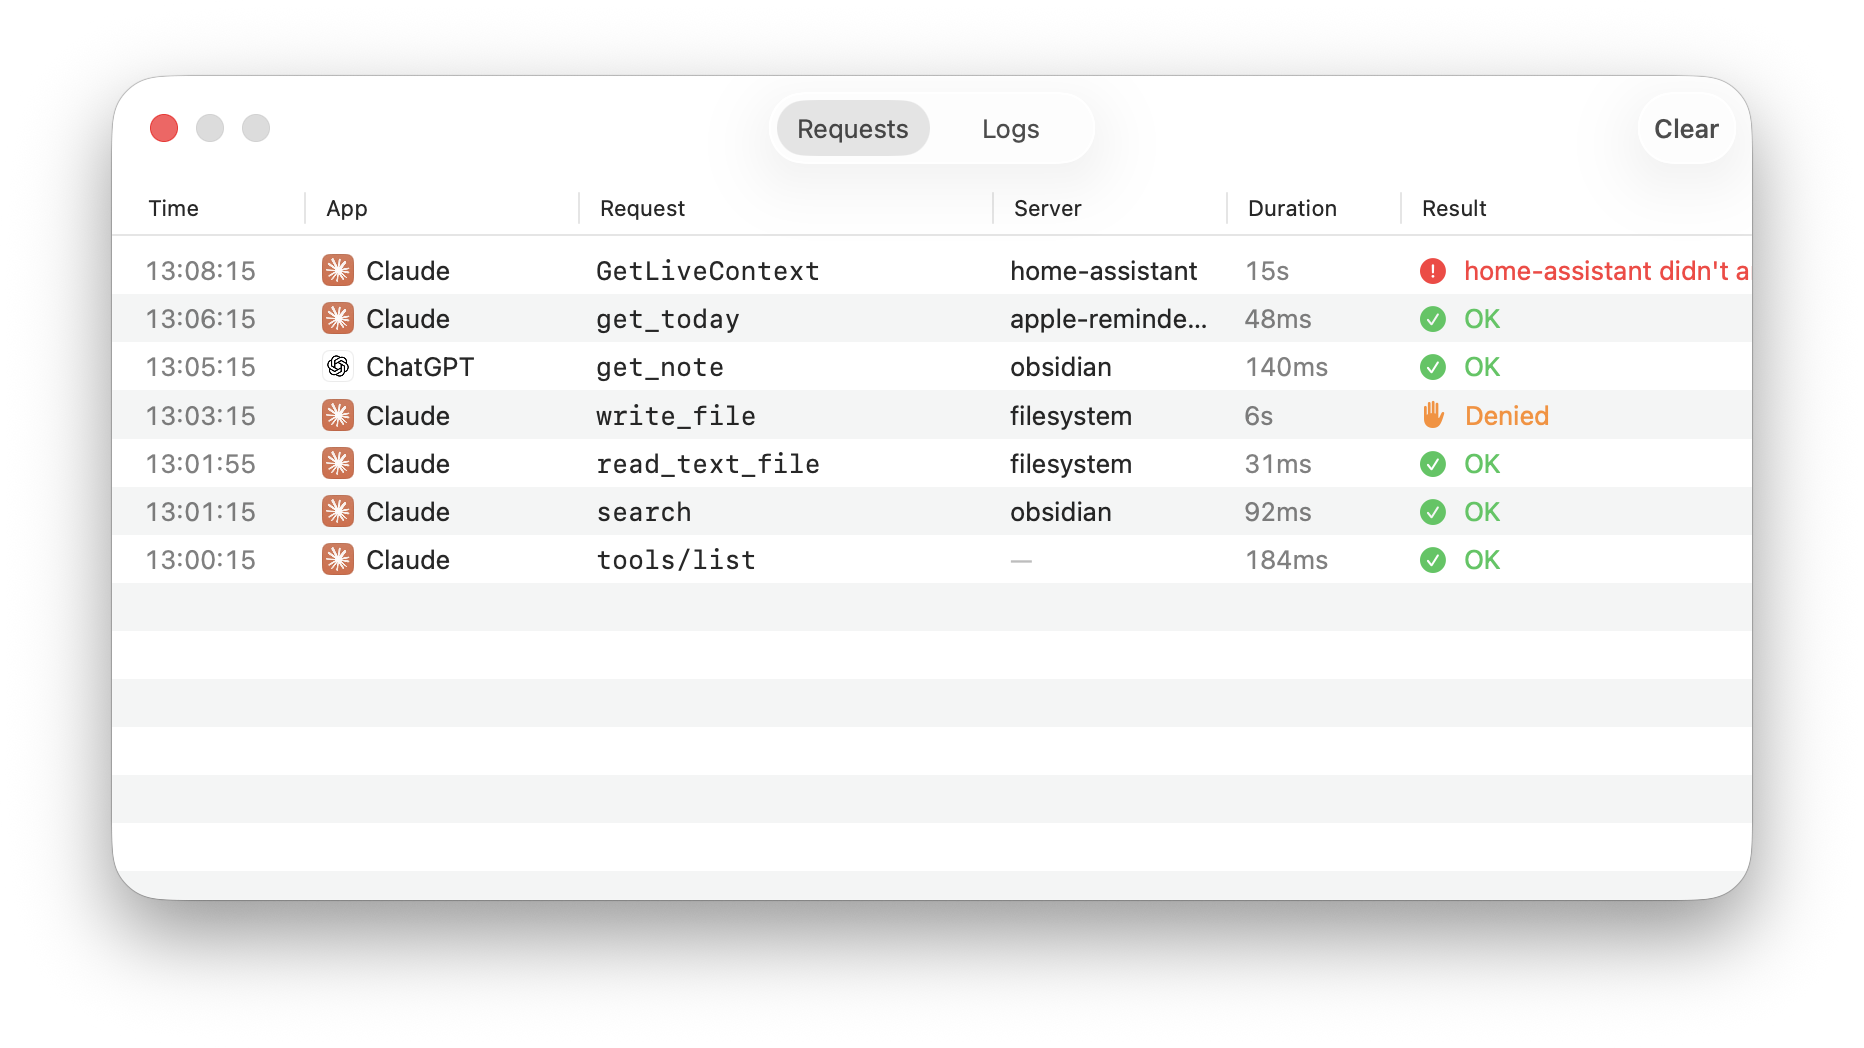Click the obsidian server in get_note row
Viewport: 1864px width, 1048px height.
(1060, 367)
